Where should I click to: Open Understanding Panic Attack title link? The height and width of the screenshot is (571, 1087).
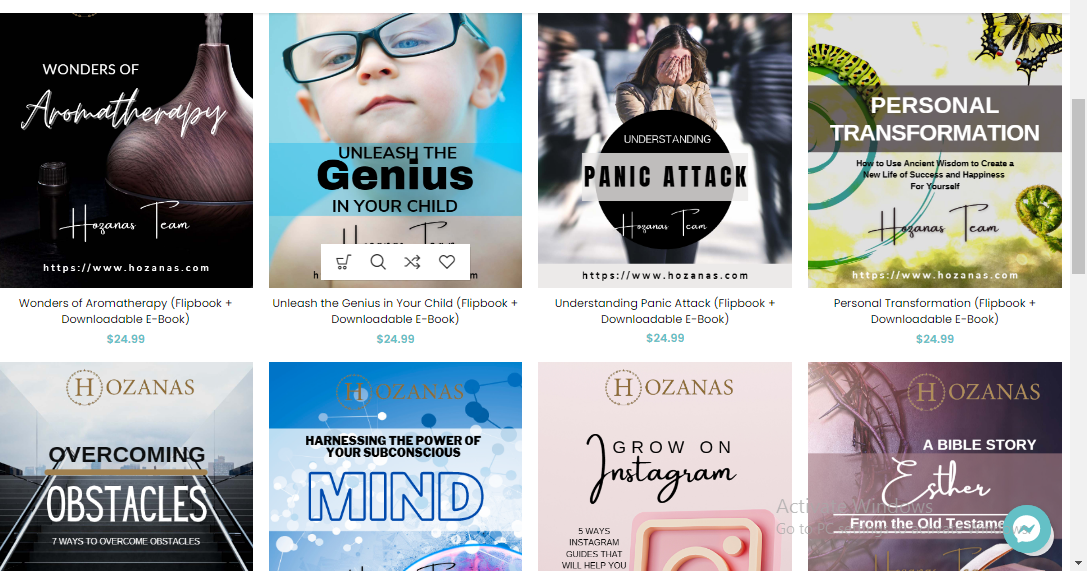[665, 311]
